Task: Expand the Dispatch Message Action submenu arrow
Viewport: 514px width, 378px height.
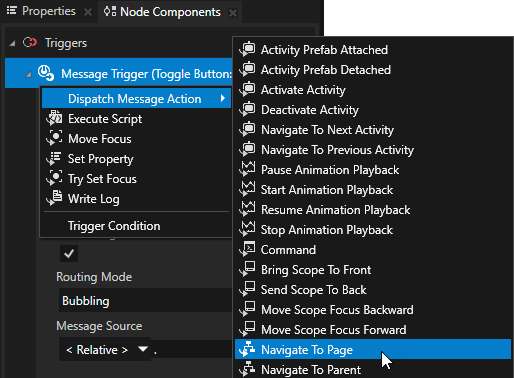Action: [223, 98]
